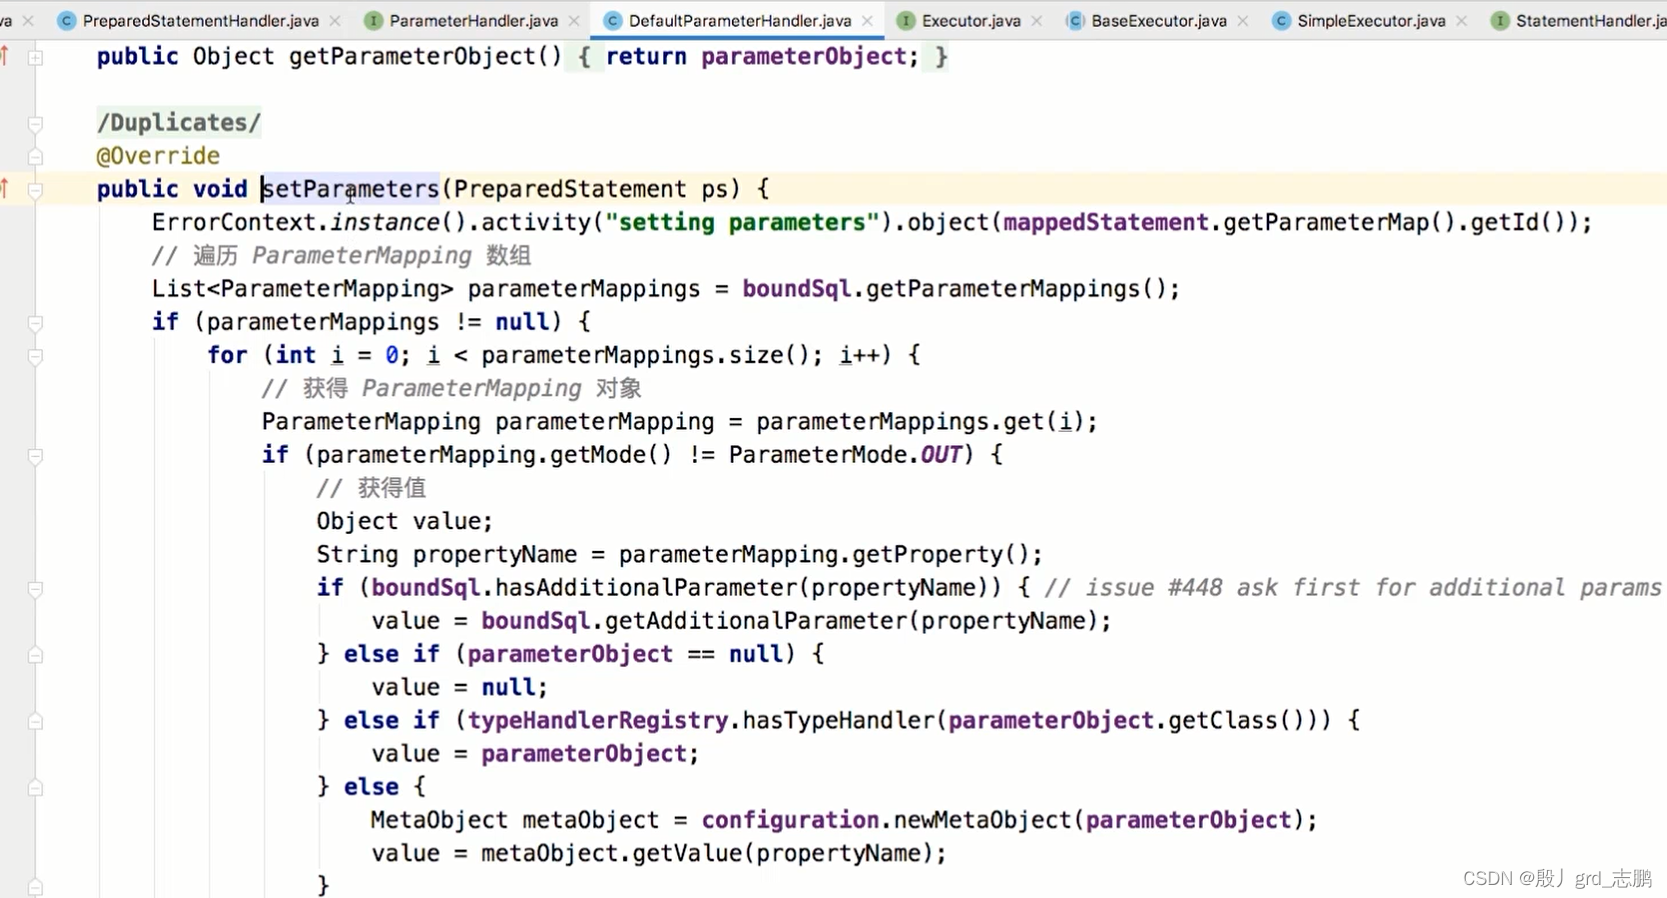Click the PreparedStatement parameter type

tap(570, 189)
